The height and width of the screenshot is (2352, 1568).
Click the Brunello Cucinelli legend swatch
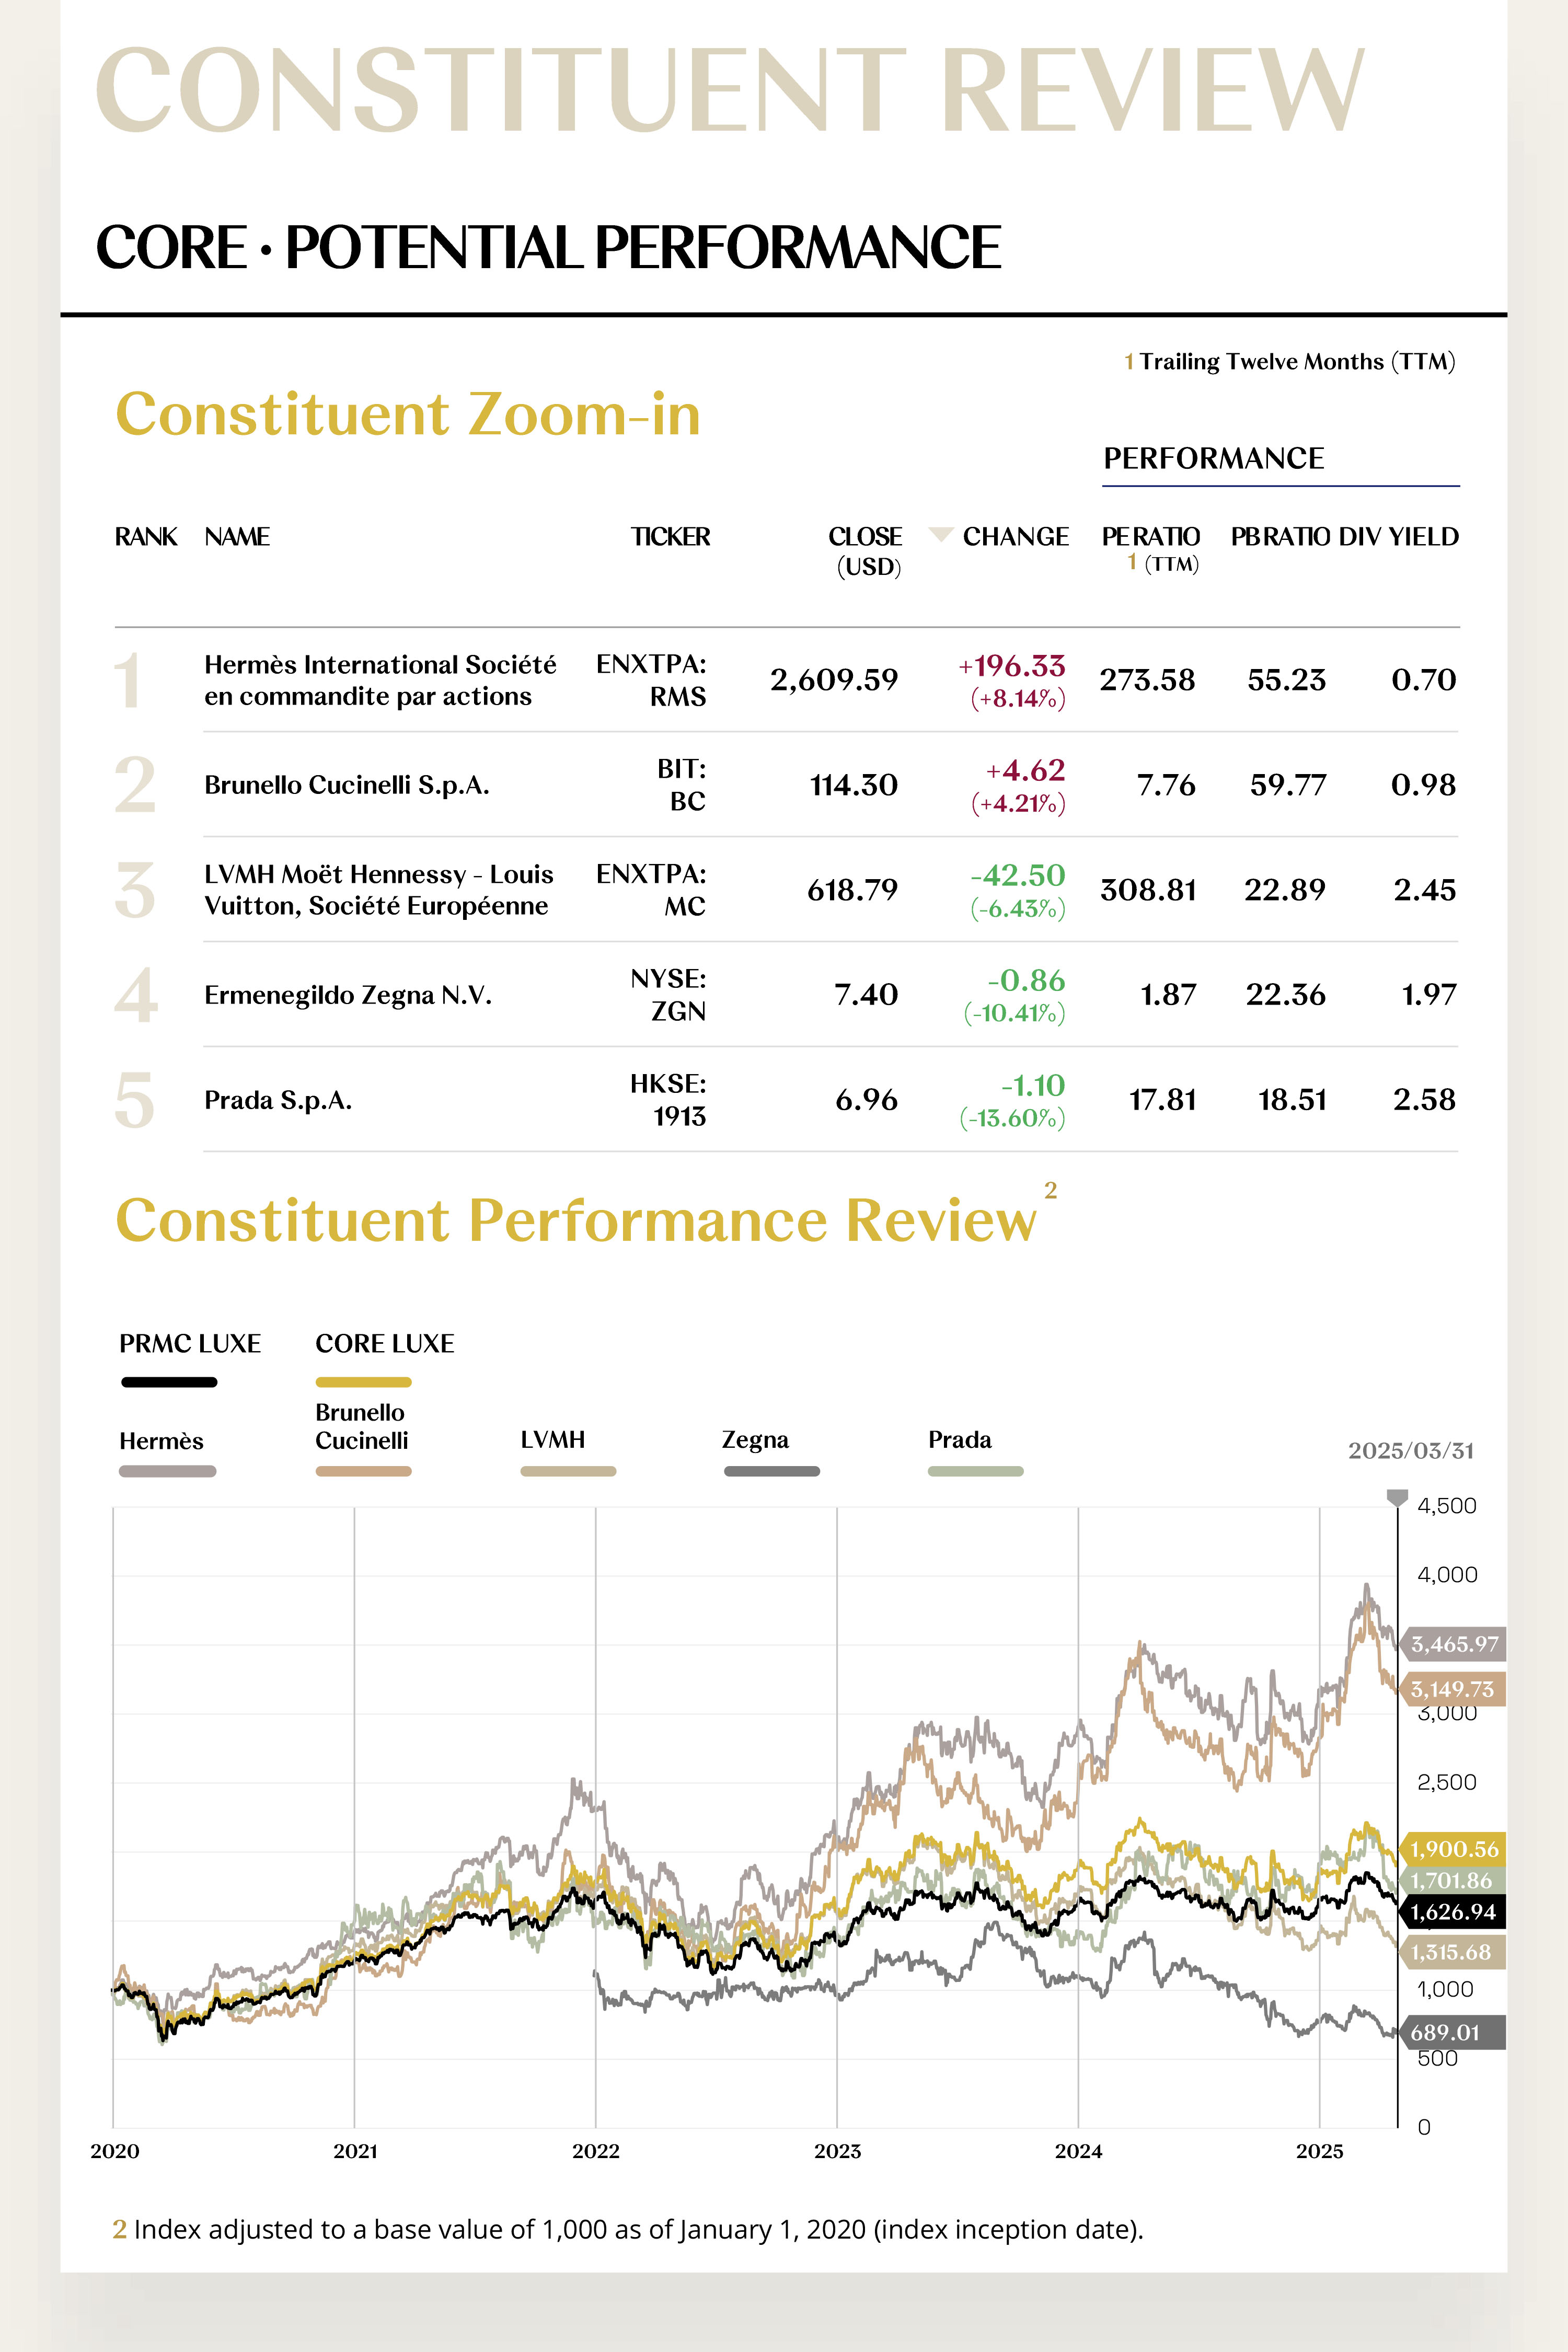pyautogui.click(x=363, y=1471)
